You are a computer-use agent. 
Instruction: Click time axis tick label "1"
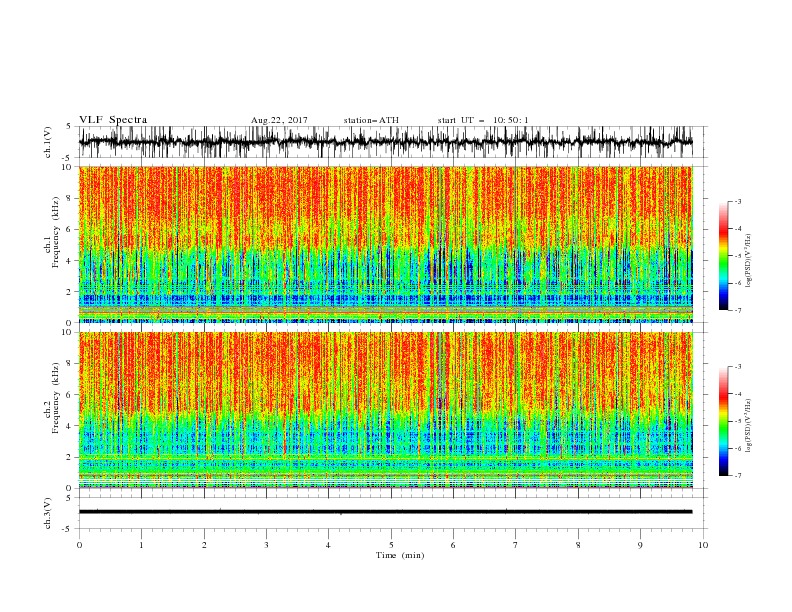point(141,545)
